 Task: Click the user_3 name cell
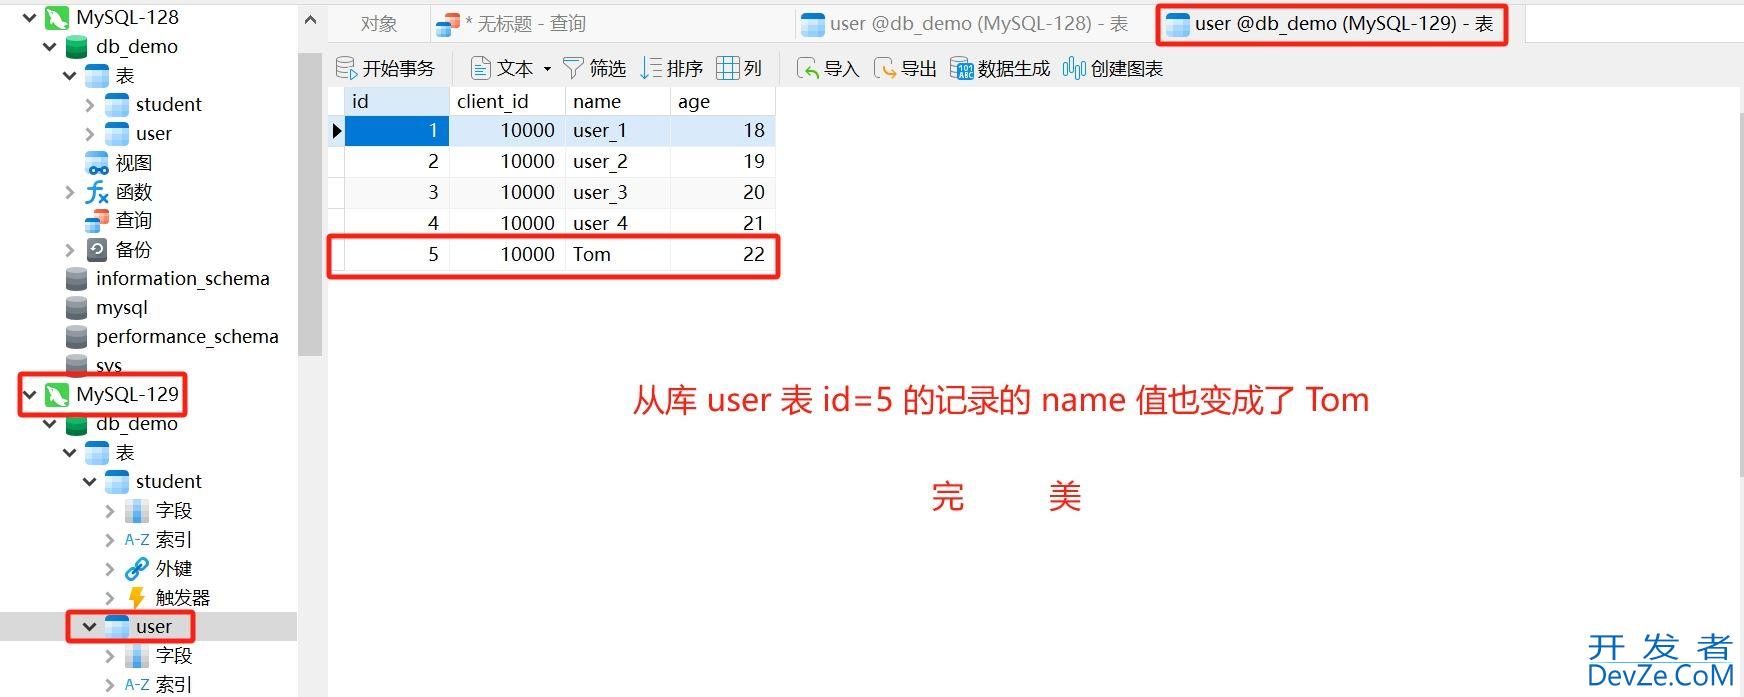click(617, 192)
